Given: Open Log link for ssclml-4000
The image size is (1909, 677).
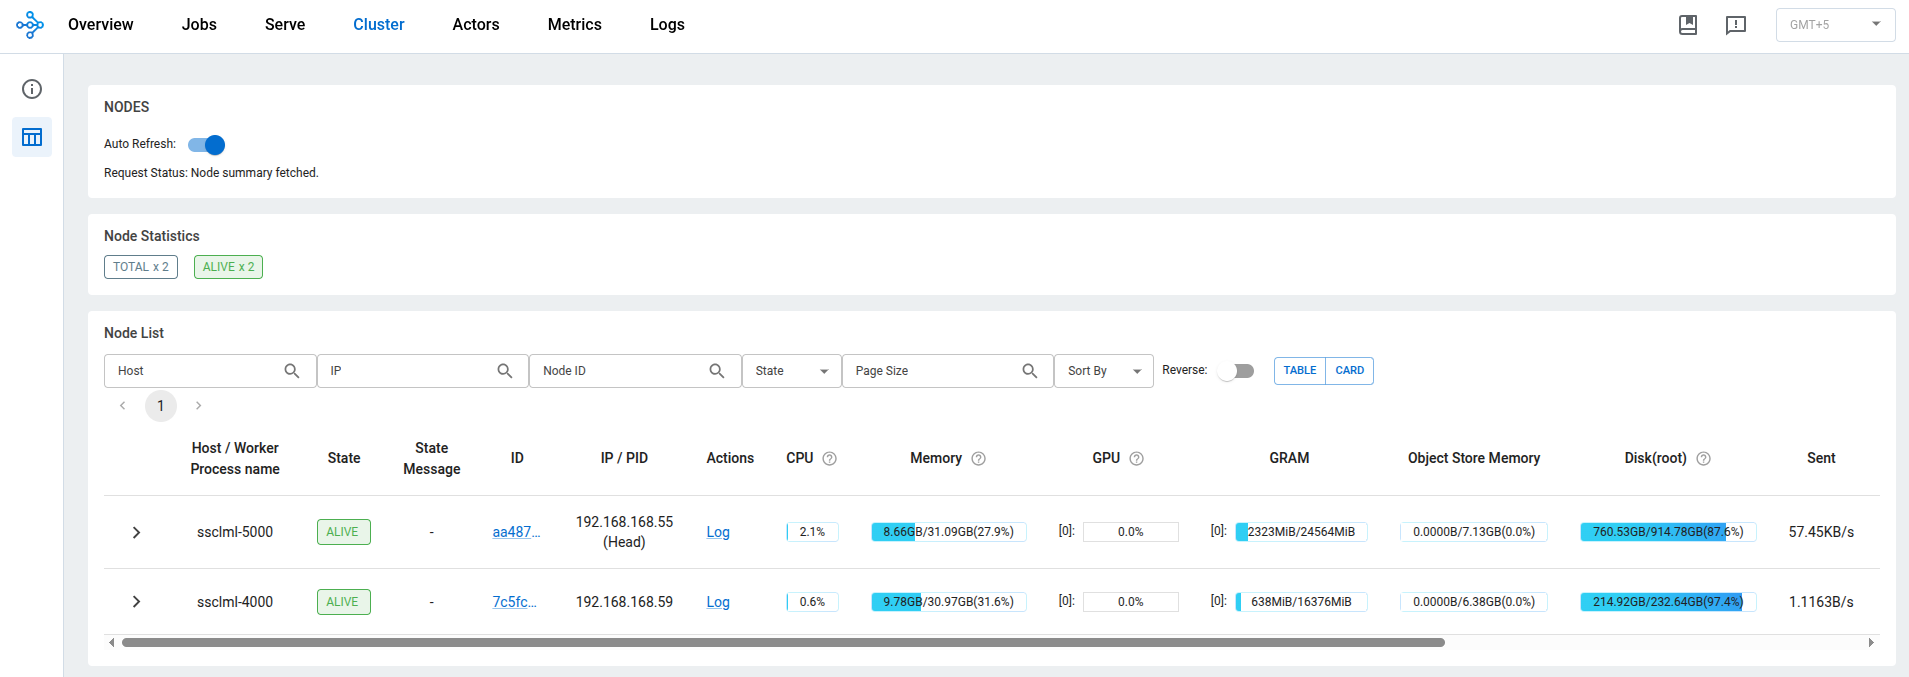Looking at the screenshot, I should (x=718, y=602).
